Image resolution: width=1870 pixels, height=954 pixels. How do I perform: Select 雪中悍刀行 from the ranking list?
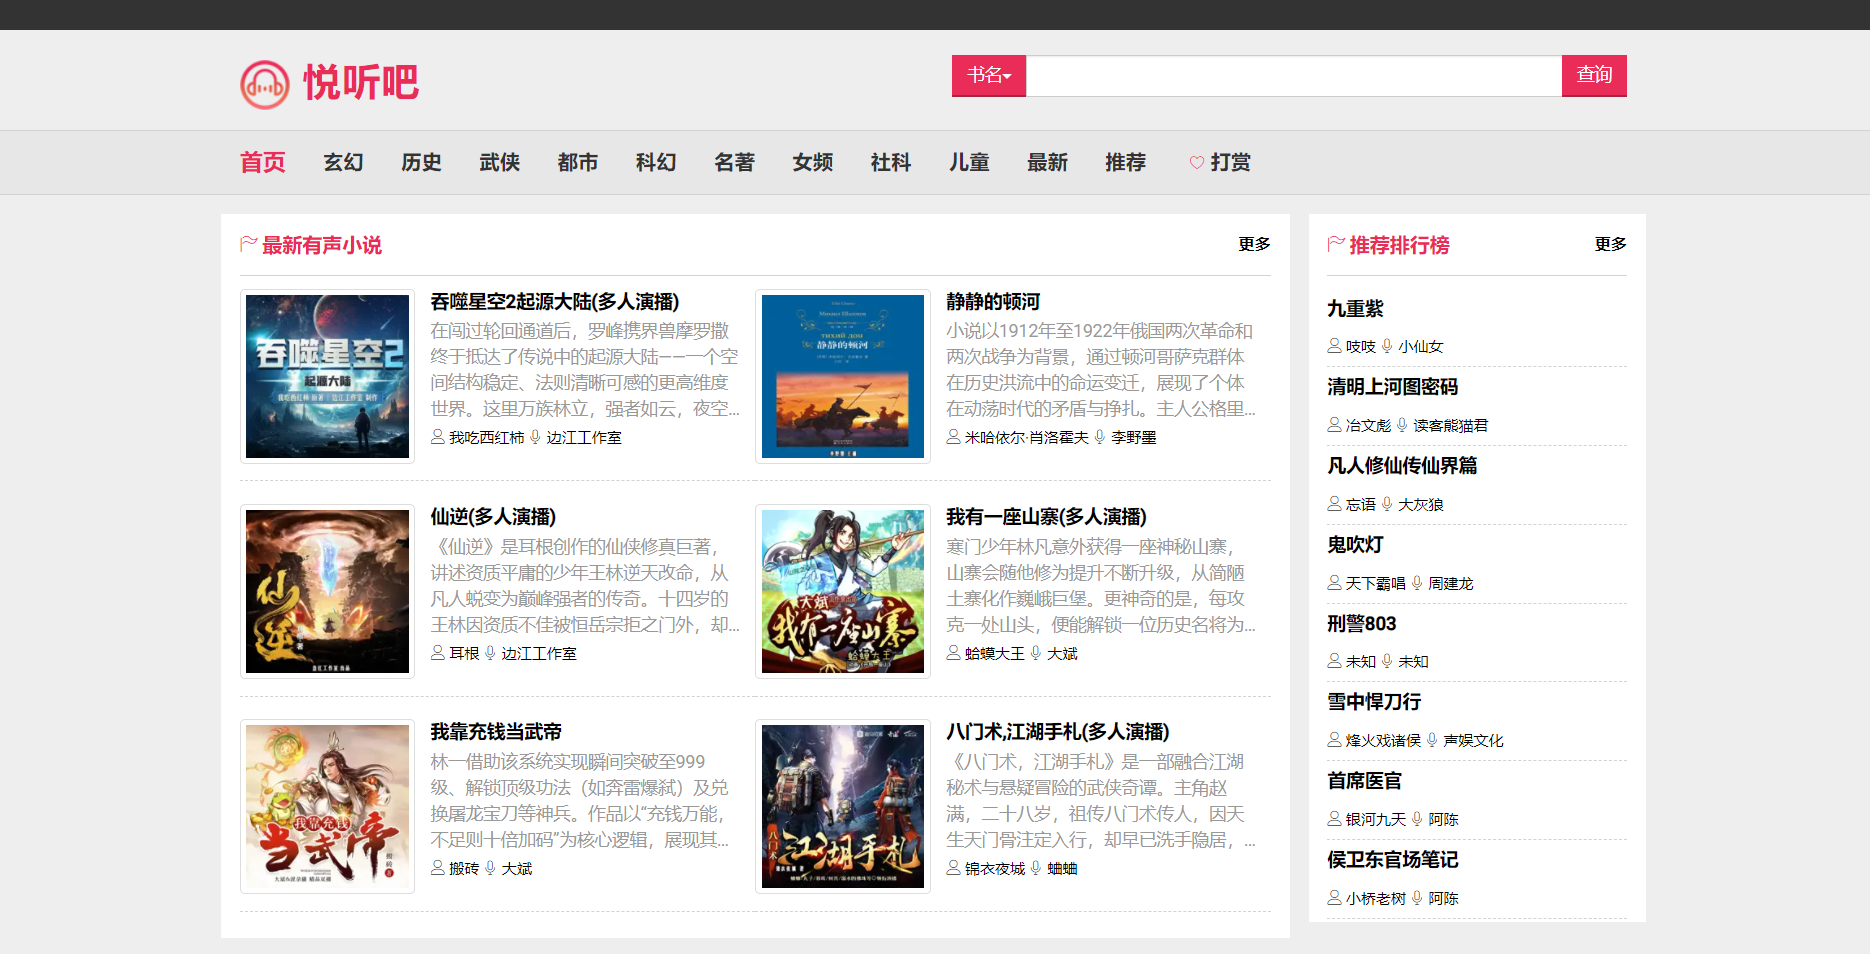tap(1374, 702)
